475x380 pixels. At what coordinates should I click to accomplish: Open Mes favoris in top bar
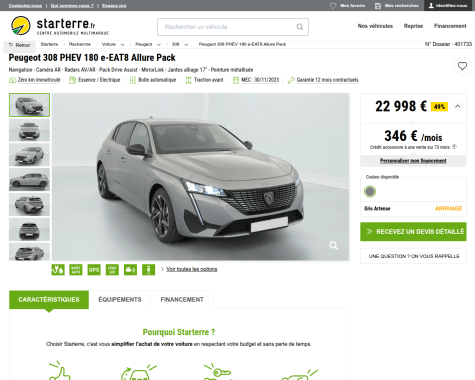pos(347,6)
